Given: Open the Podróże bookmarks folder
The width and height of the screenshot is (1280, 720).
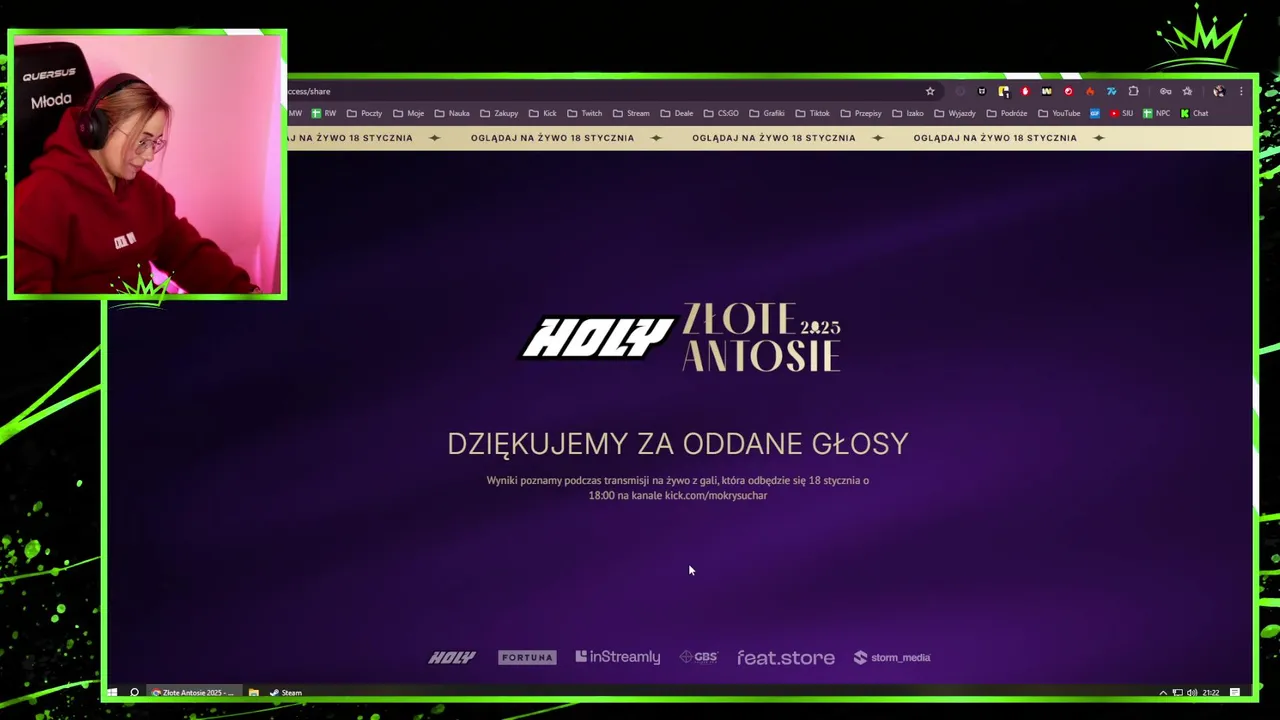Looking at the screenshot, I should (1007, 113).
